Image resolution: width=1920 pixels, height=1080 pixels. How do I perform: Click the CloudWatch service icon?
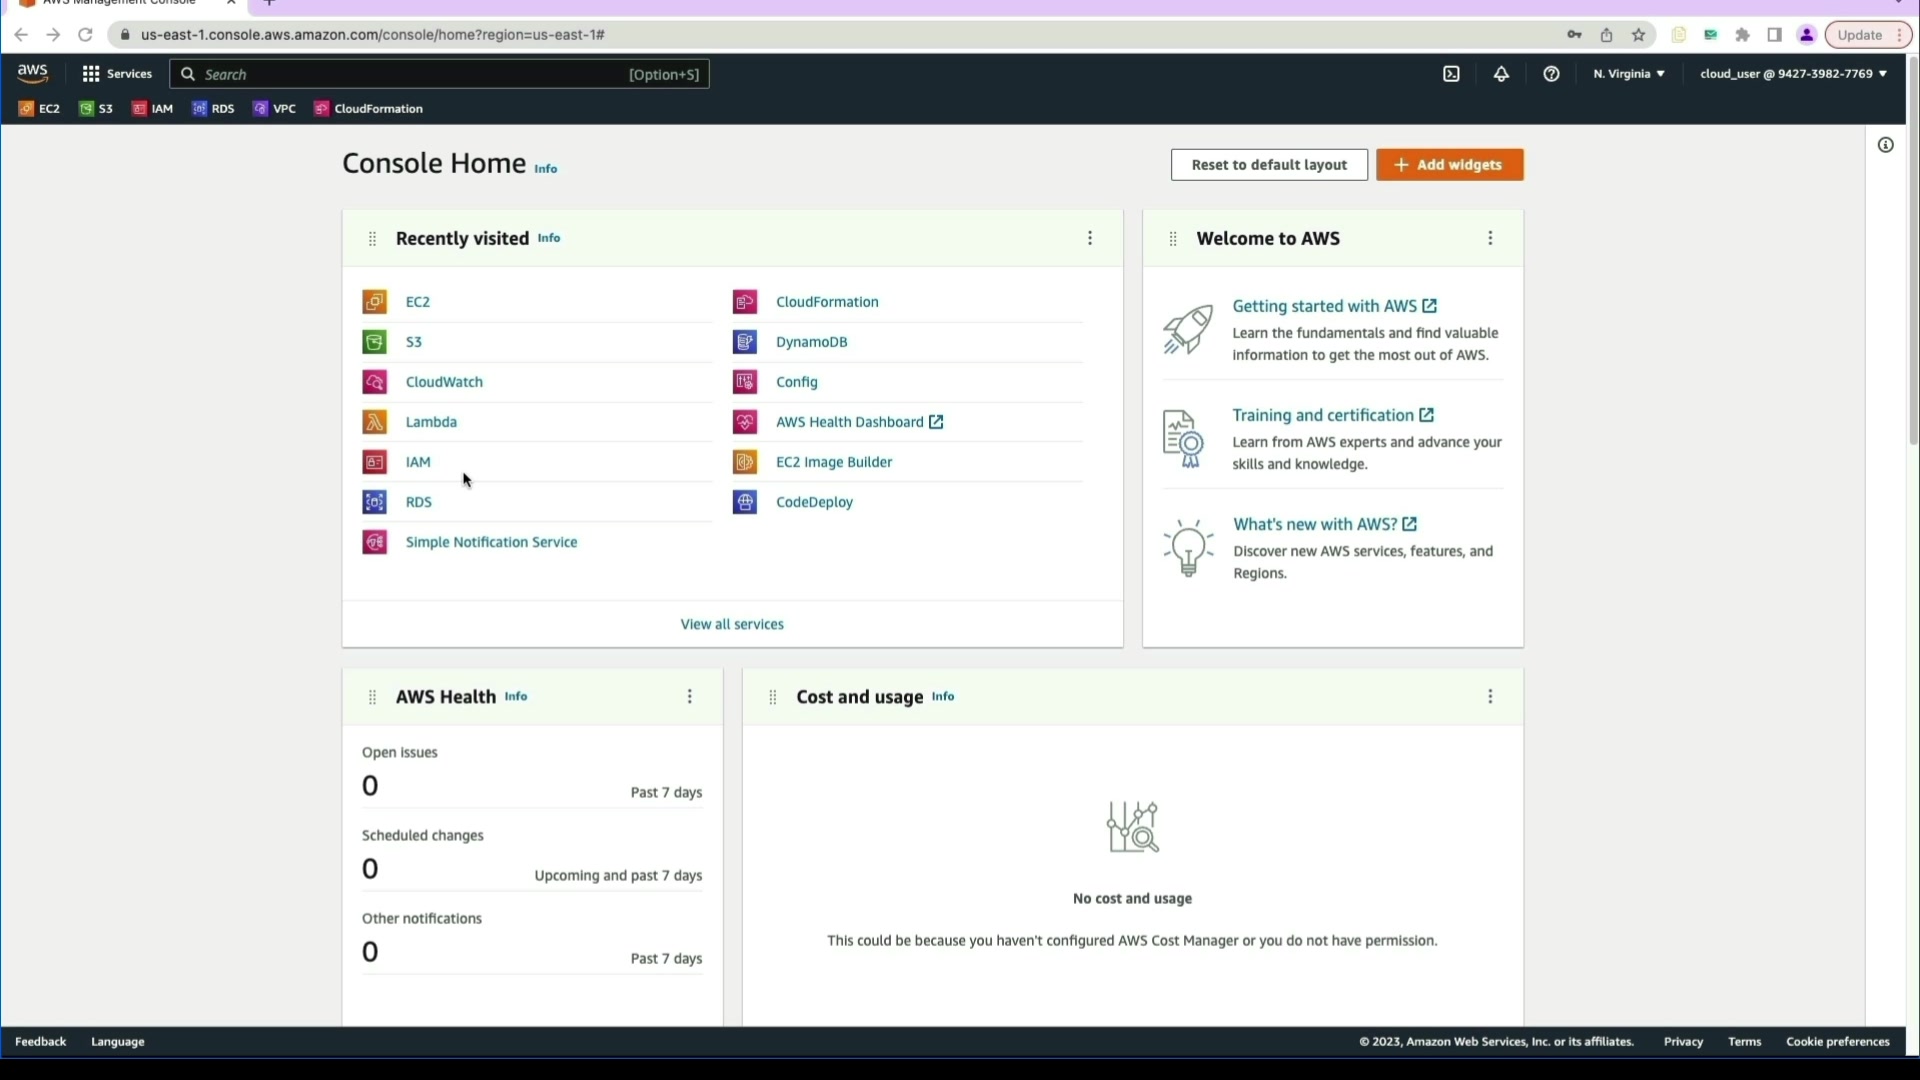[x=374, y=382]
